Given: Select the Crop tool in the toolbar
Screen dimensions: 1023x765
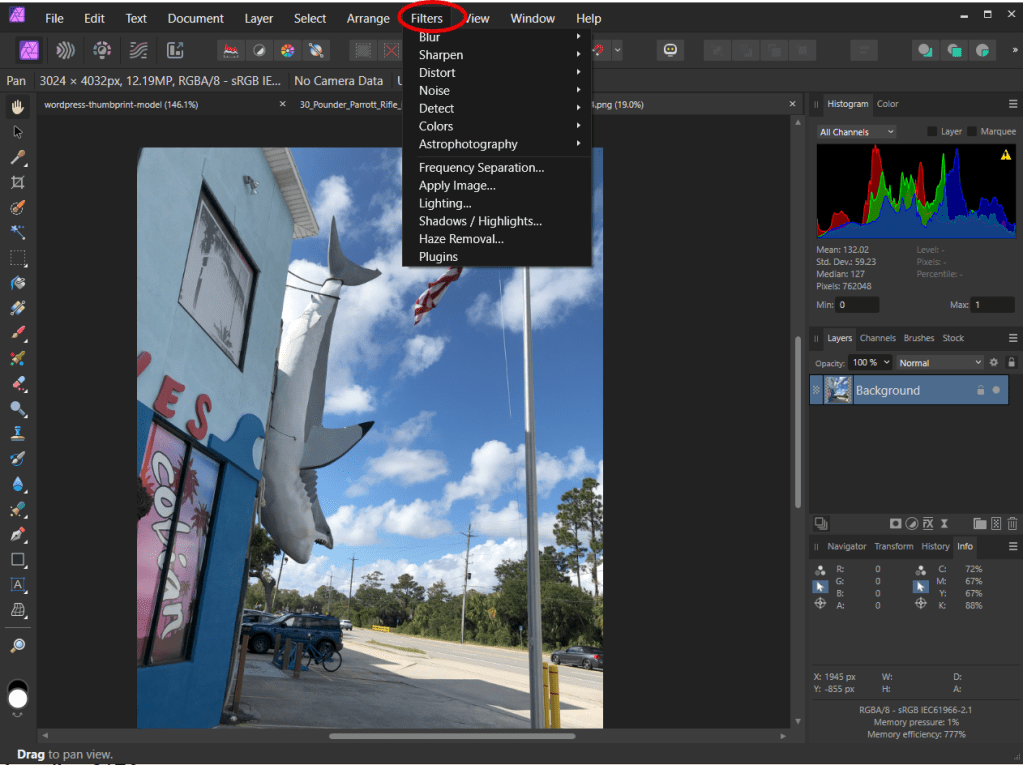Looking at the screenshot, I should [x=18, y=182].
